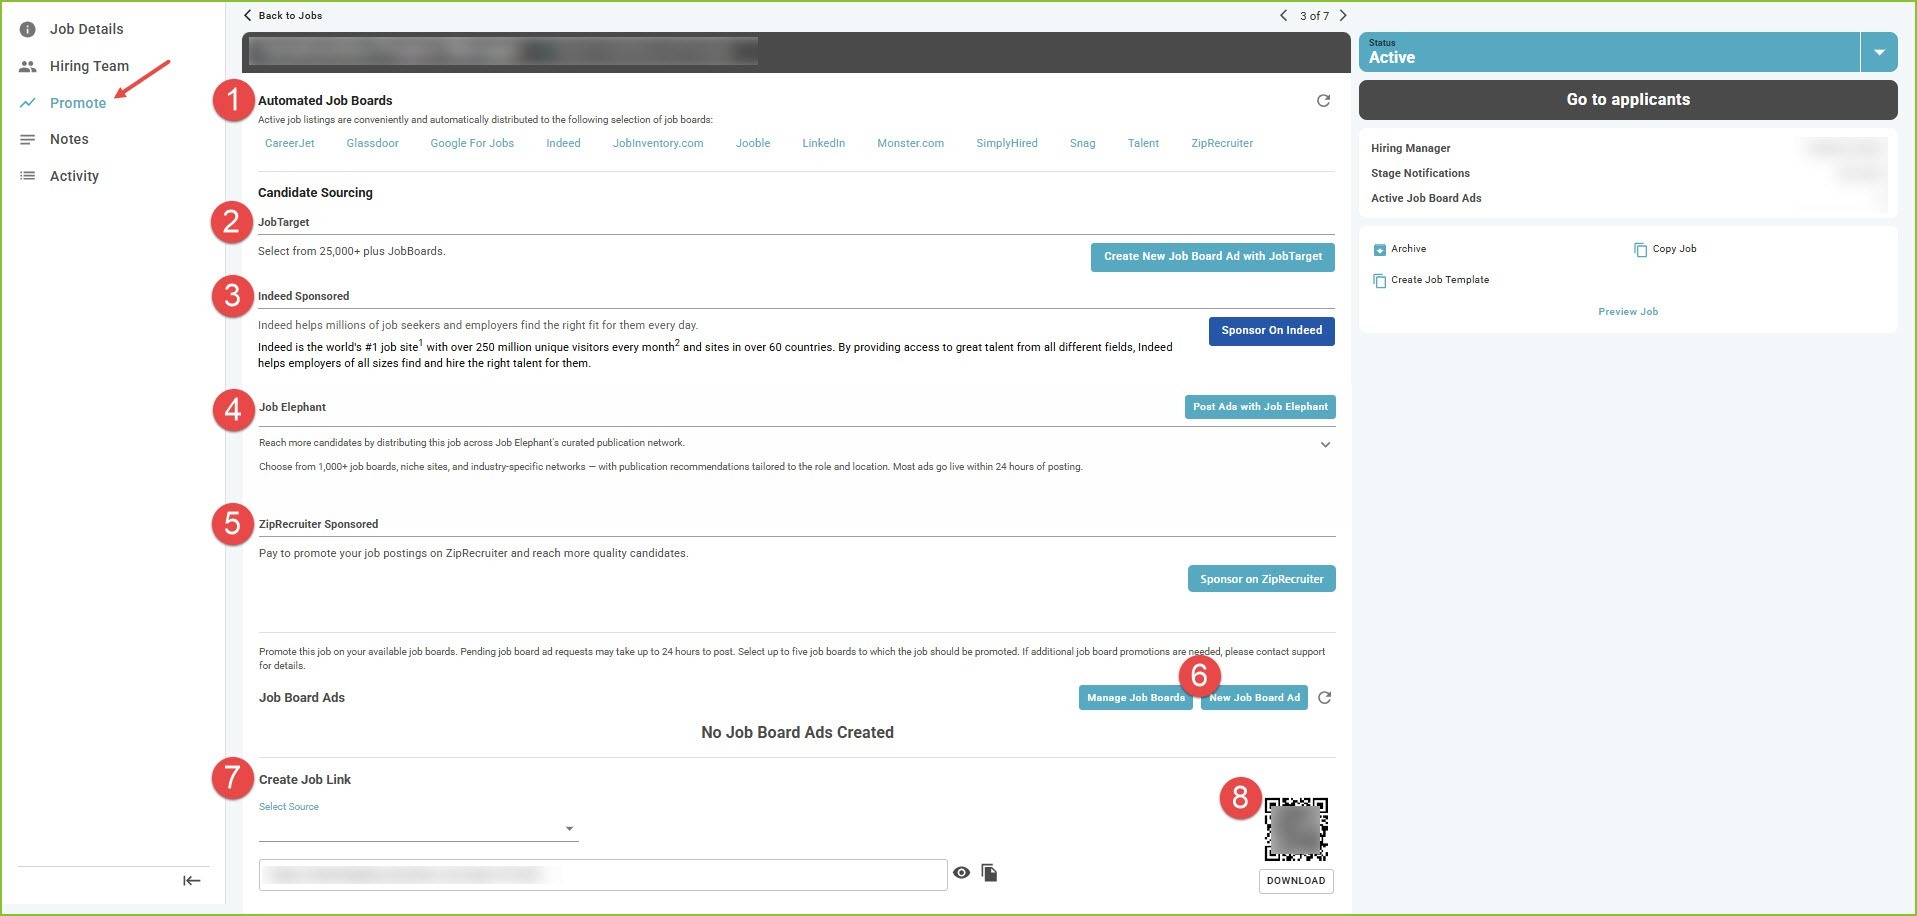Click the Notes lines icon
The height and width of the screenshot is (916, 1917).
click(28, 140)
